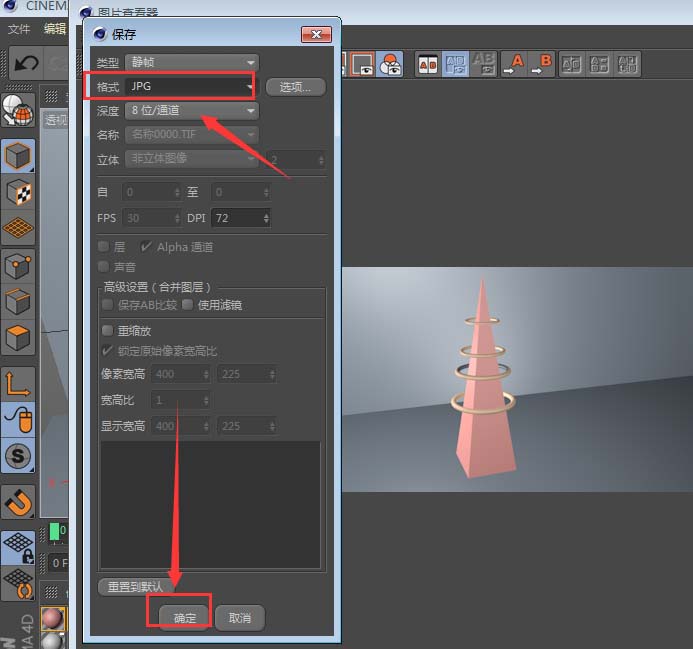Click the Locked Workplane grid icon

[x=18, y=547]
